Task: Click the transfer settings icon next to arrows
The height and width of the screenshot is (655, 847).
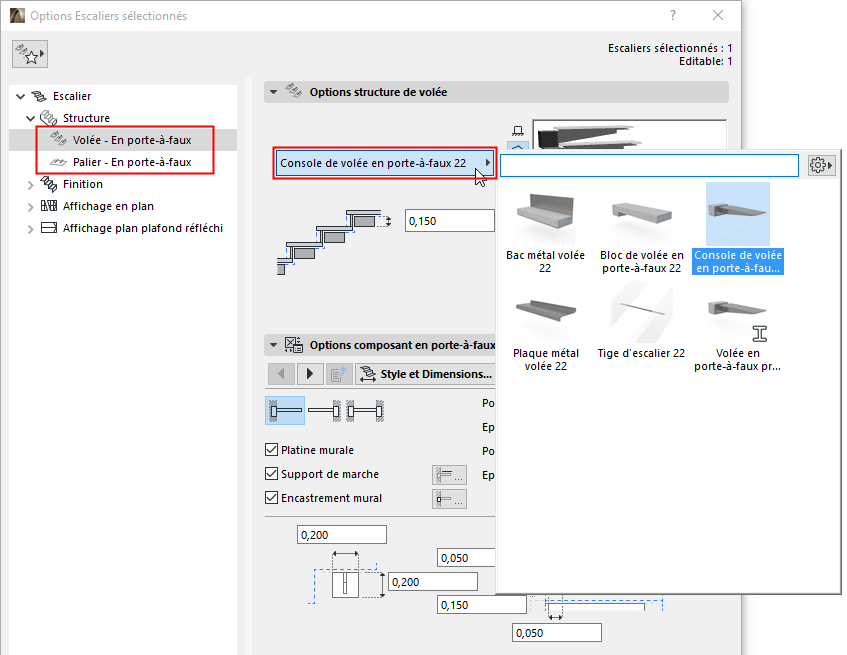Action: 338,373
